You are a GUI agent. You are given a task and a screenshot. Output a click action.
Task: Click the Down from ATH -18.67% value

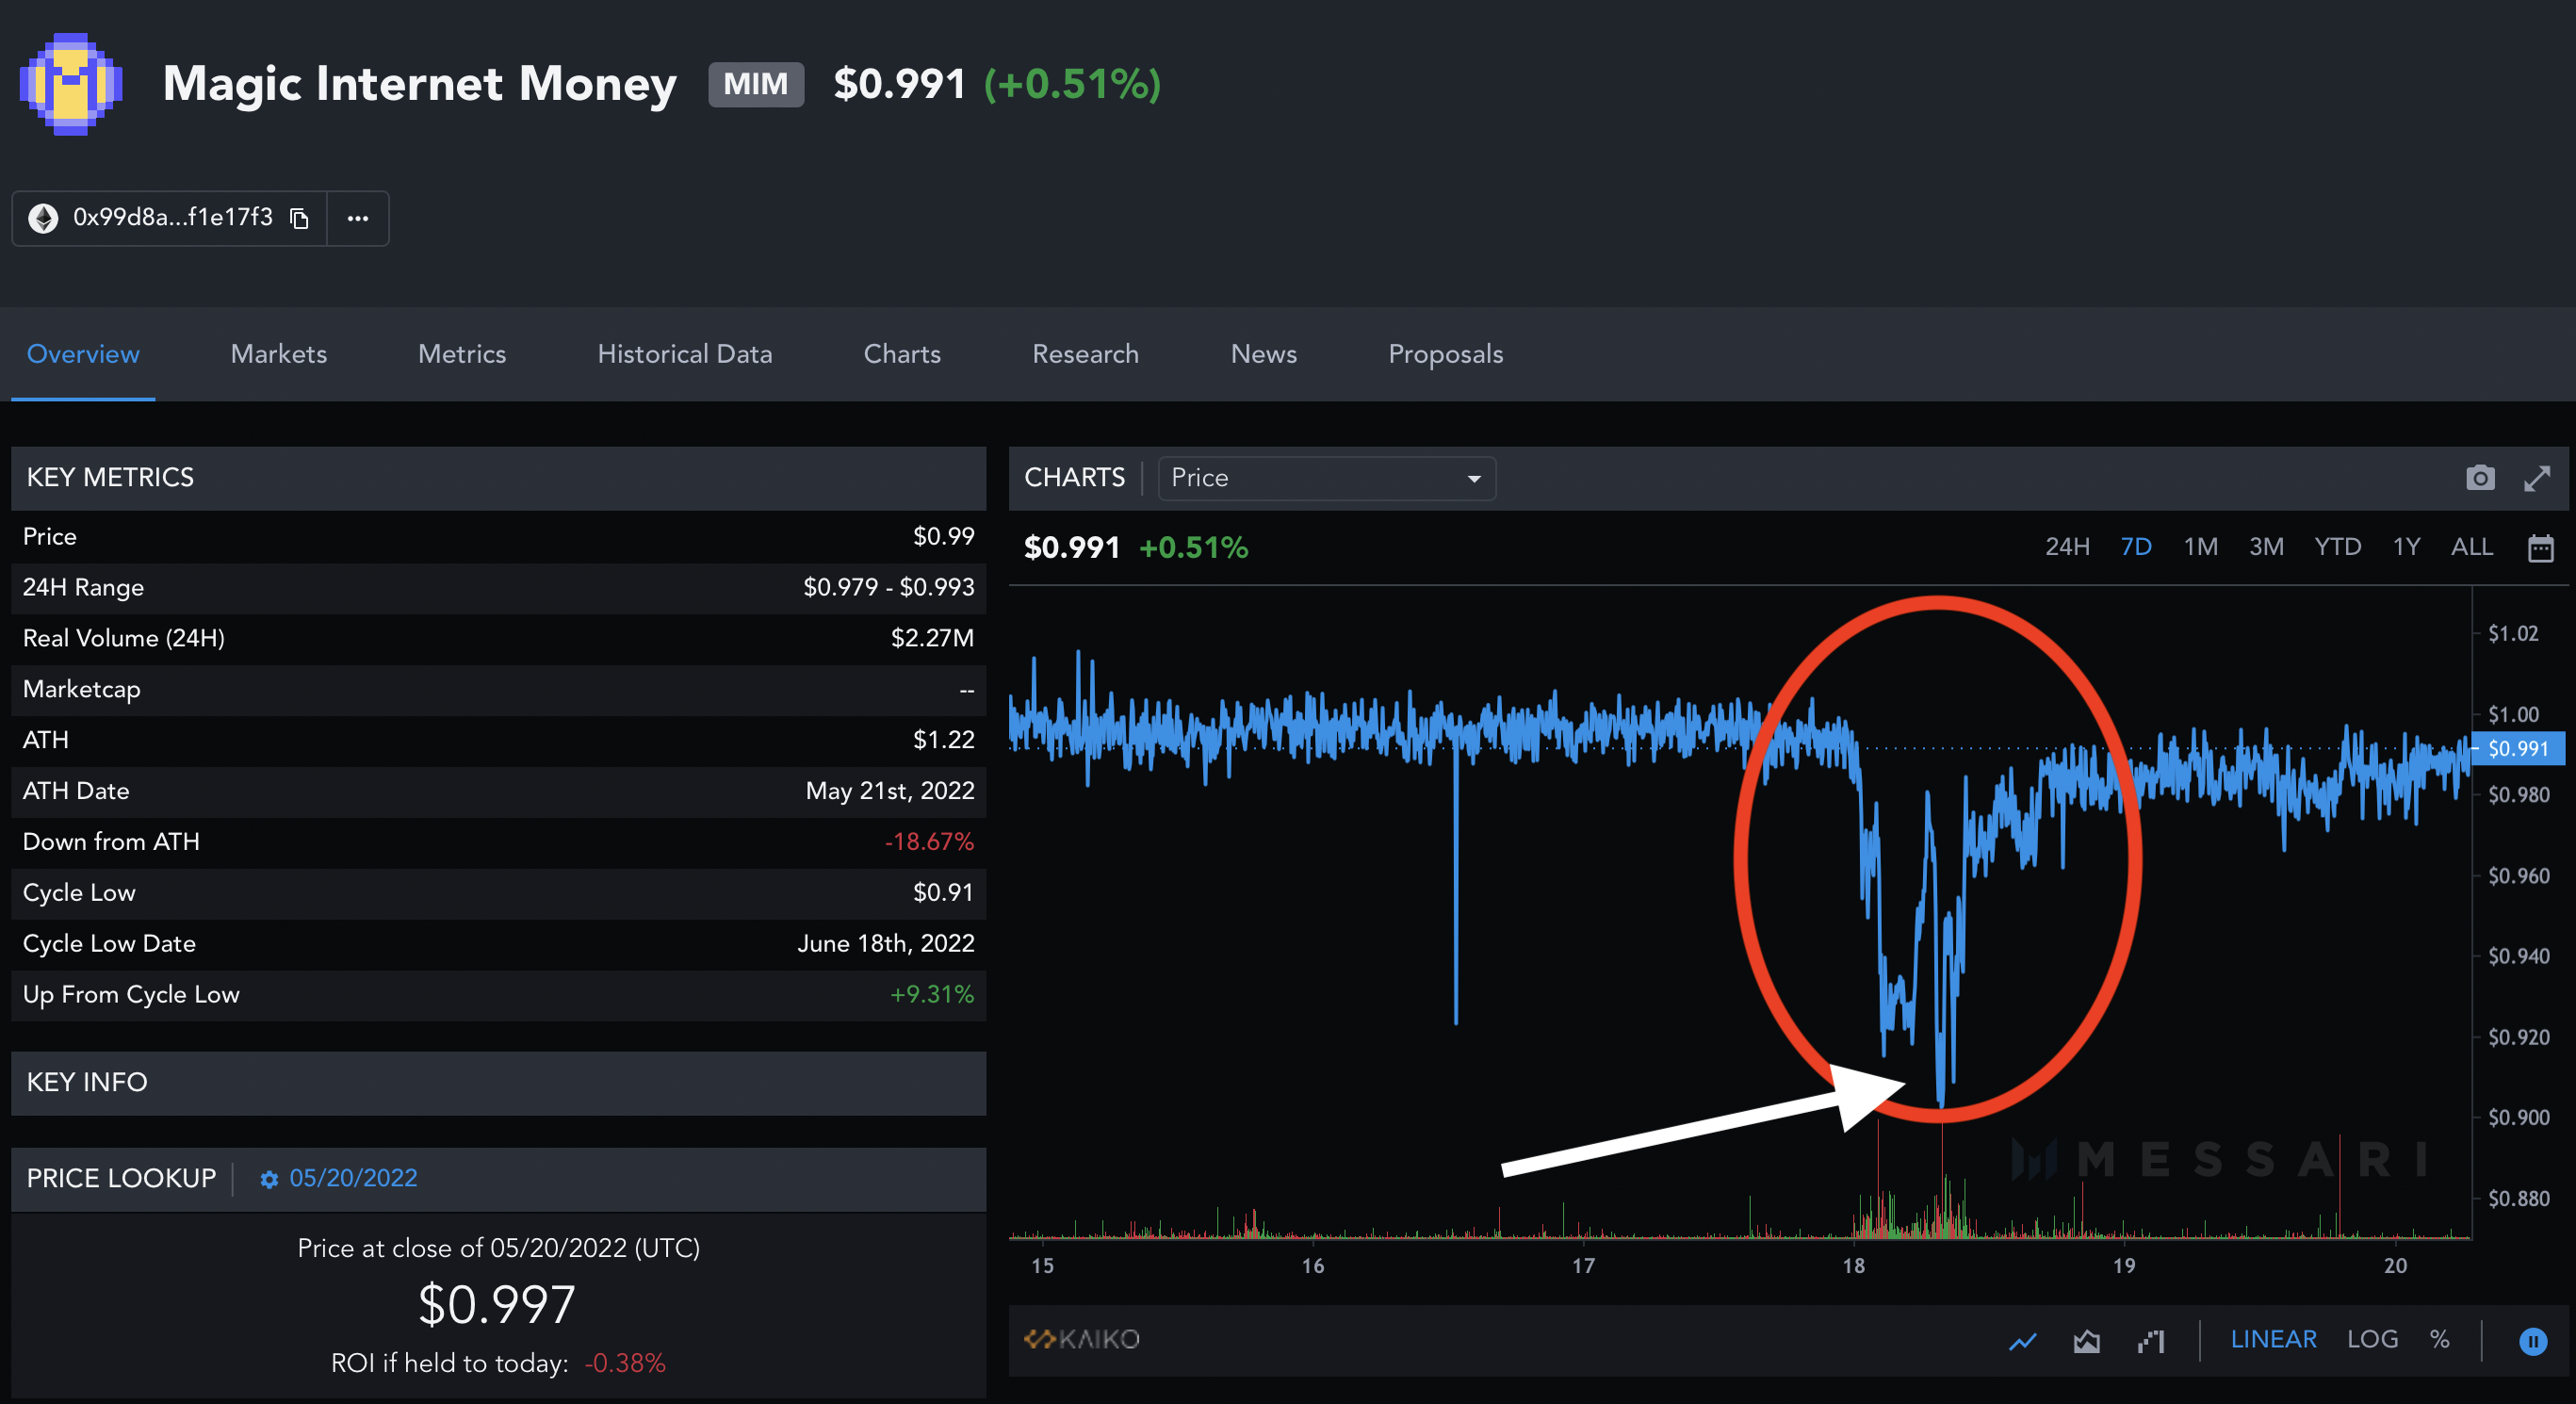click(x=929, y=842)
